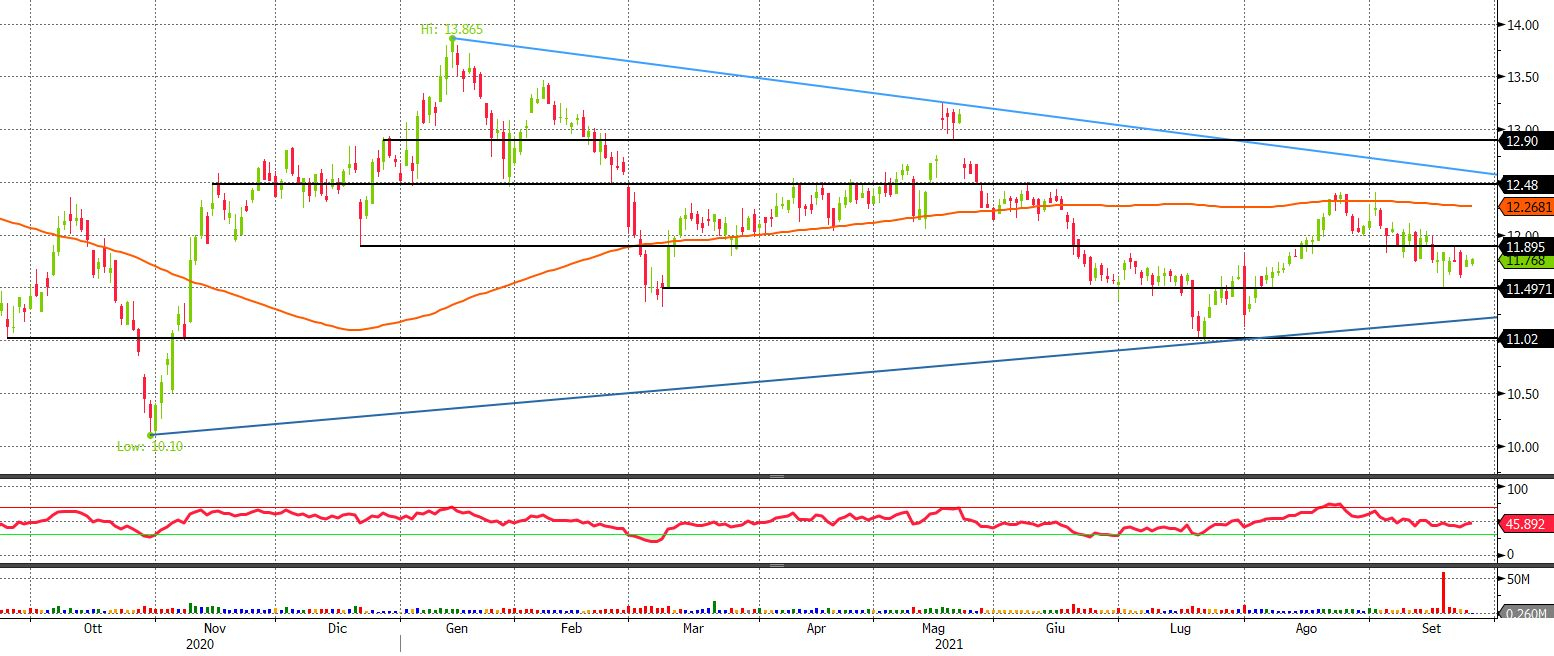Click the Dic month label
Screen dimensions: 1554x656
coord(337,629)
